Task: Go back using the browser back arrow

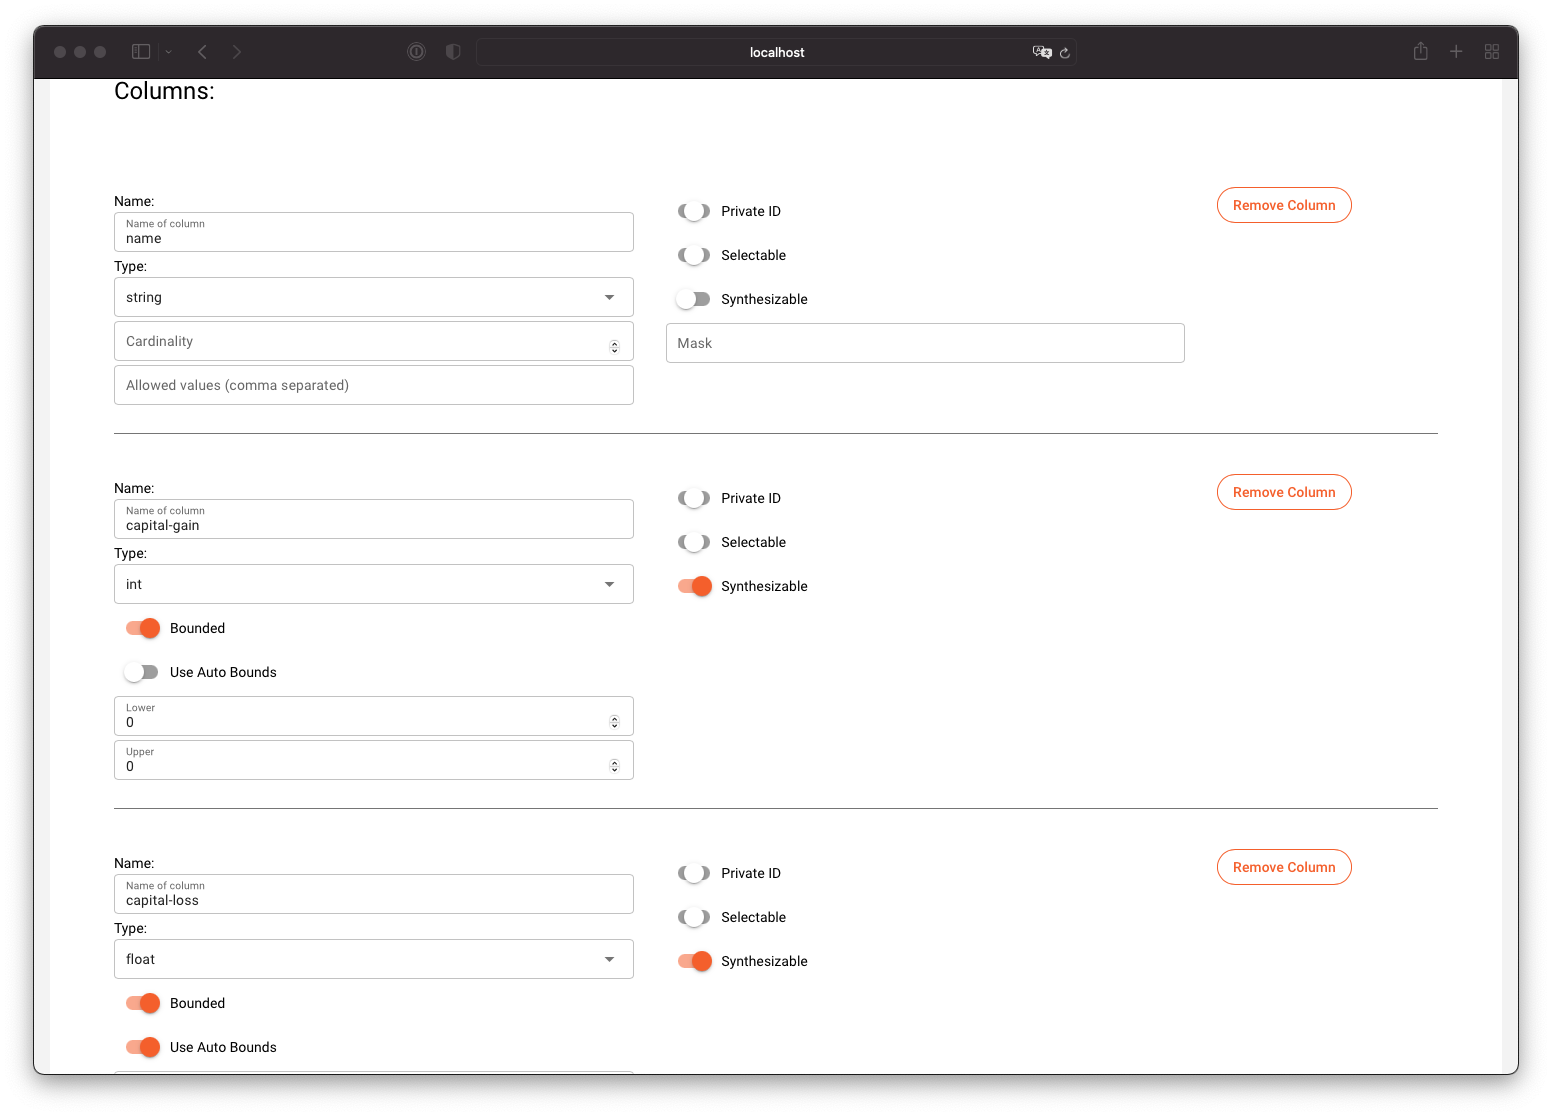Action: (x=203, y=52)
